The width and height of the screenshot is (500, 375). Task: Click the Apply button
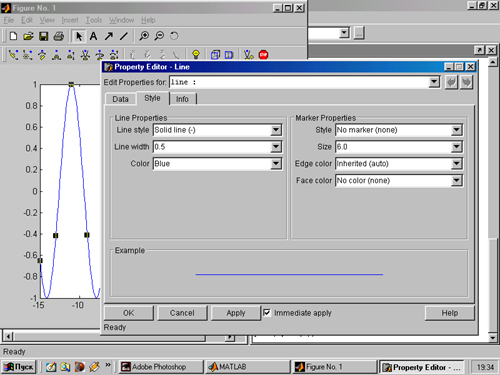point(236,313)
